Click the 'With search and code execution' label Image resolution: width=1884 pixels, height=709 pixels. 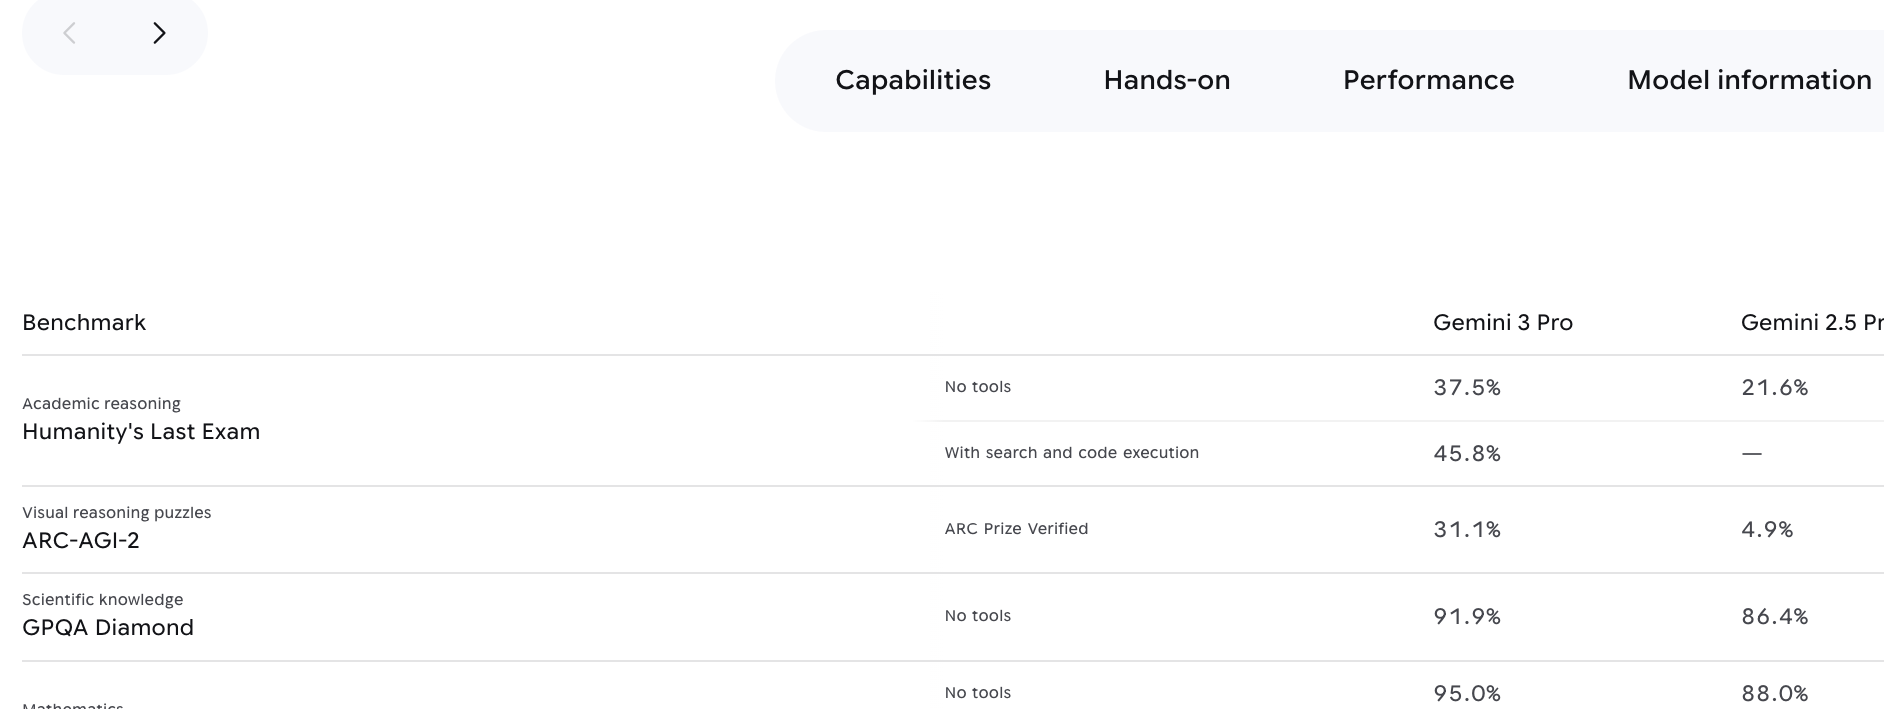[1071, 452]
